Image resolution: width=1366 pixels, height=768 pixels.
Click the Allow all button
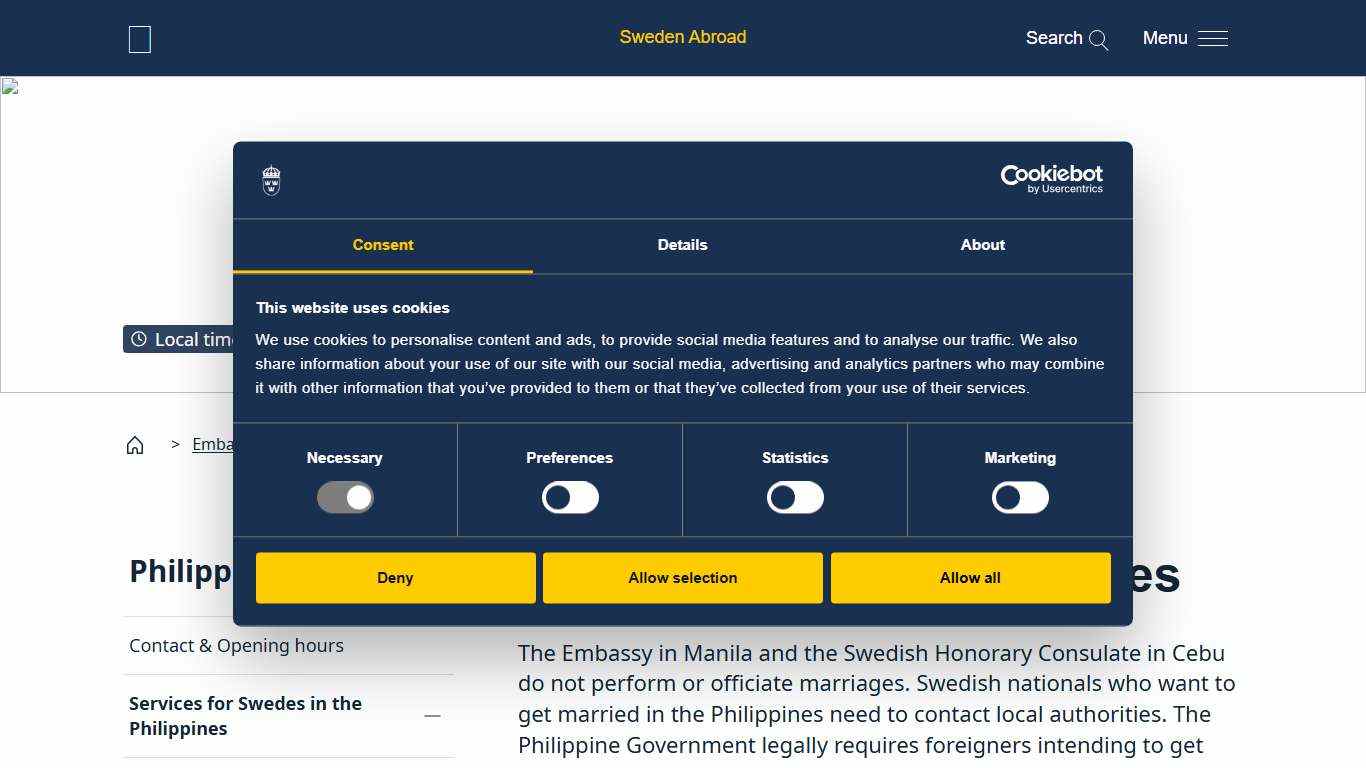click(970, 578)
